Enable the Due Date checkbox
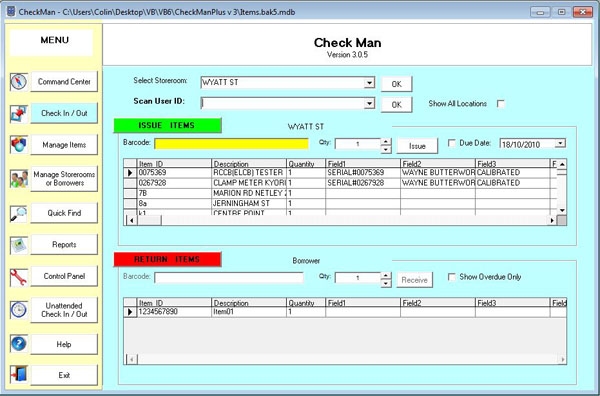 (452, 143)
